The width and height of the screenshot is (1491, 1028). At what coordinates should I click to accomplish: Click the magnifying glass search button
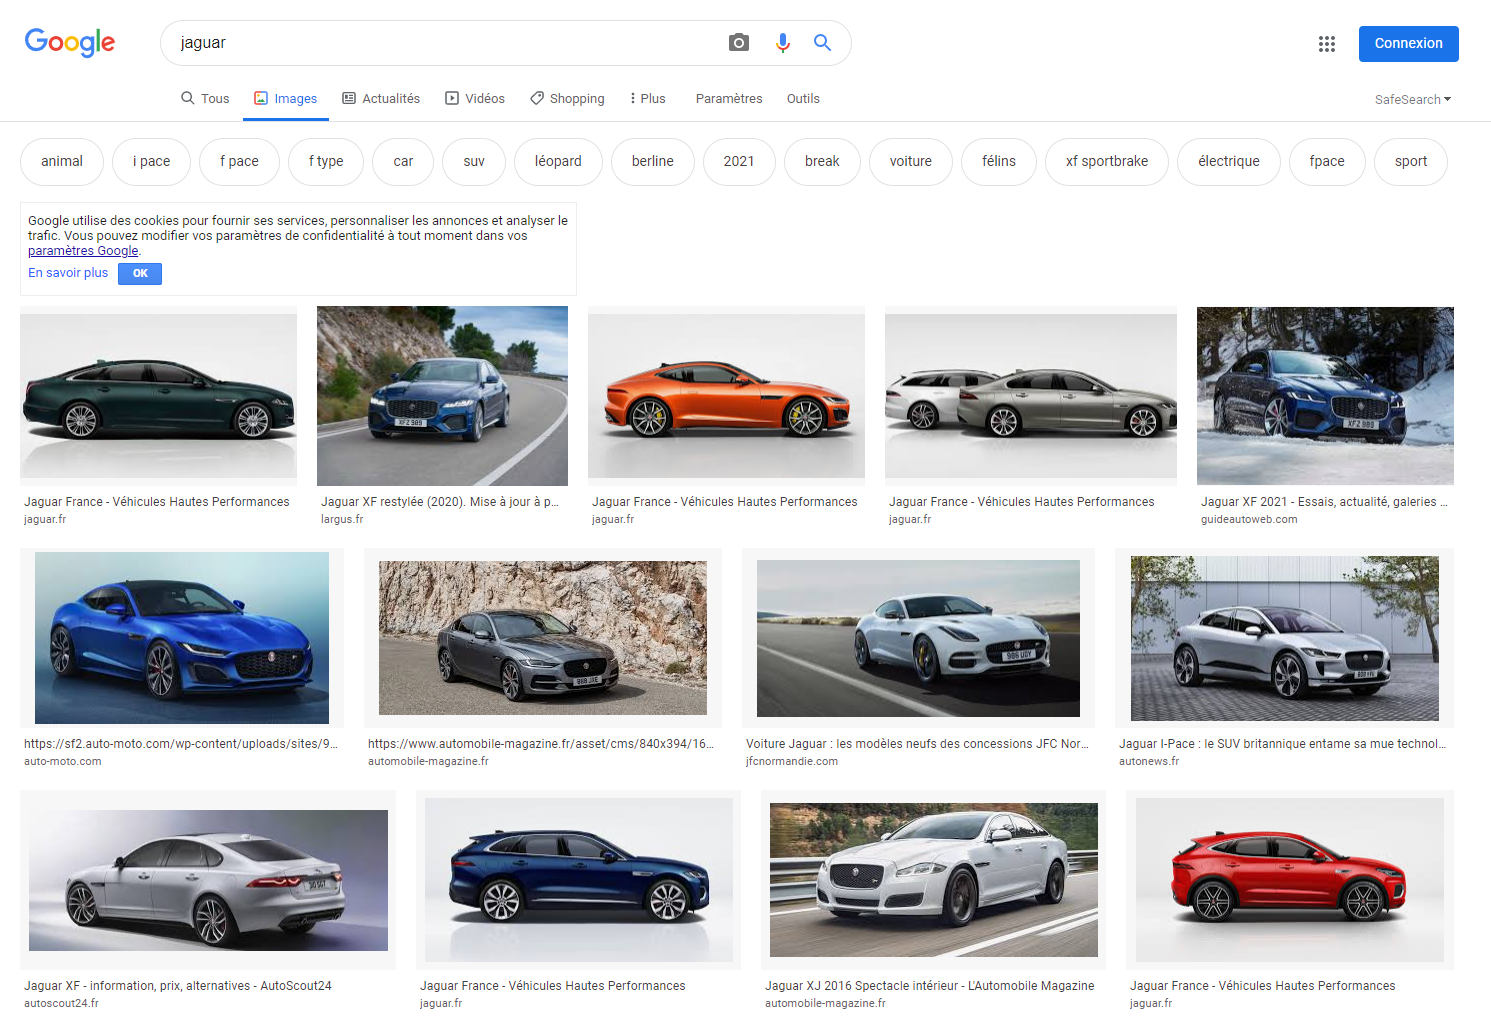(x=822, y=43)
